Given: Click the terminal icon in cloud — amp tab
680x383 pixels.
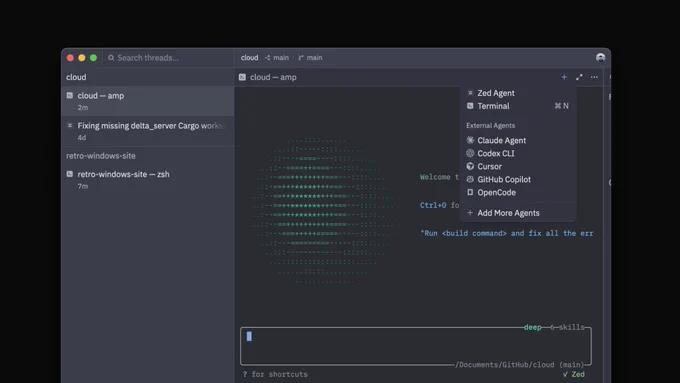Looking at the screenshot, I should click(242, 77).
